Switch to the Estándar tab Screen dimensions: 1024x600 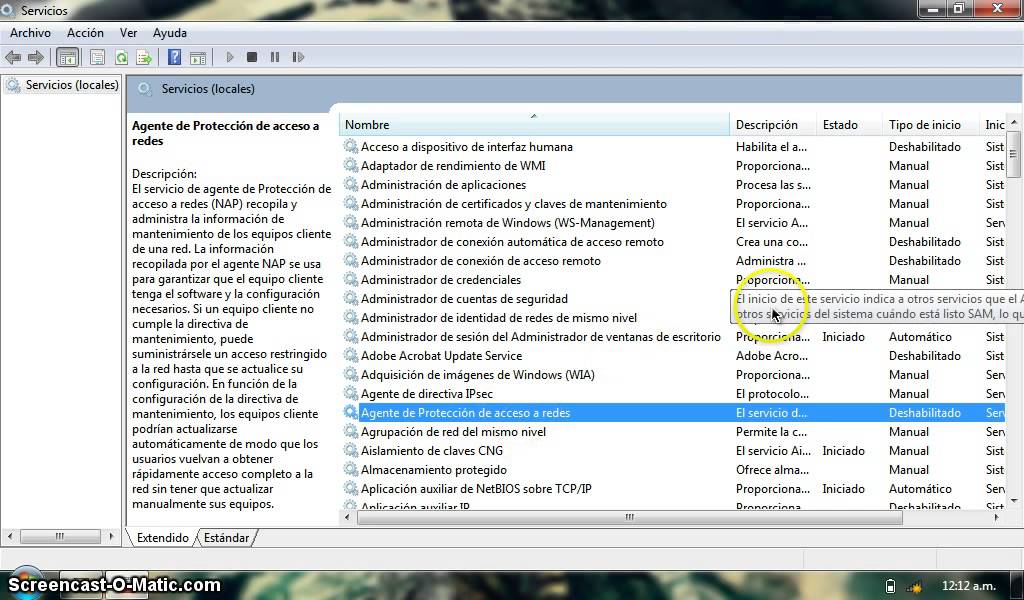(x=226, y=538)
